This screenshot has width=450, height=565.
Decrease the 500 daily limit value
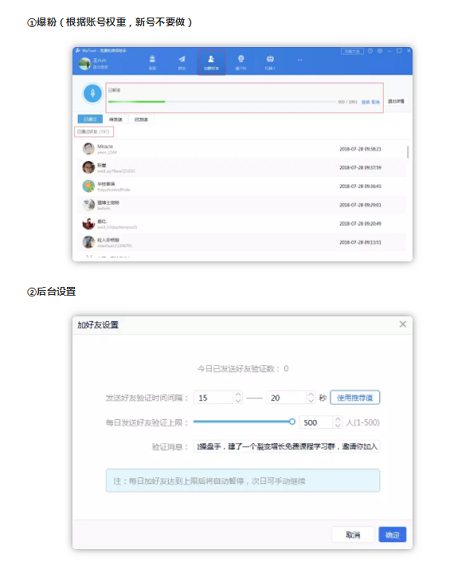click(x=338, y=426)
